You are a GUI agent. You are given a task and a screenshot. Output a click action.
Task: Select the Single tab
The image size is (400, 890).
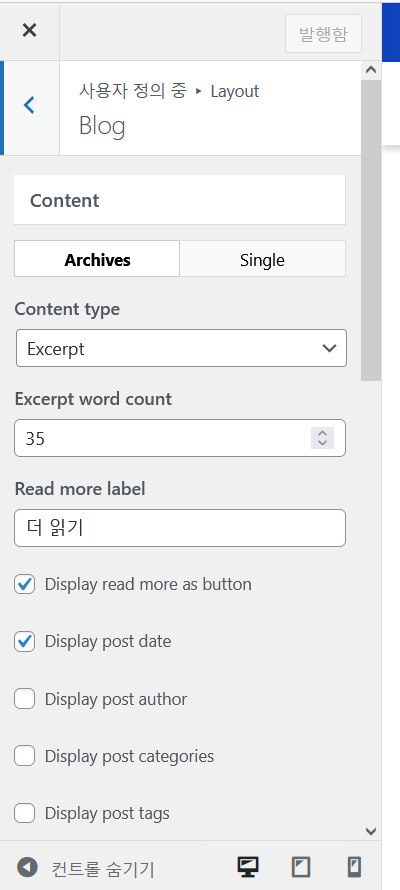[x=262, y=259]
